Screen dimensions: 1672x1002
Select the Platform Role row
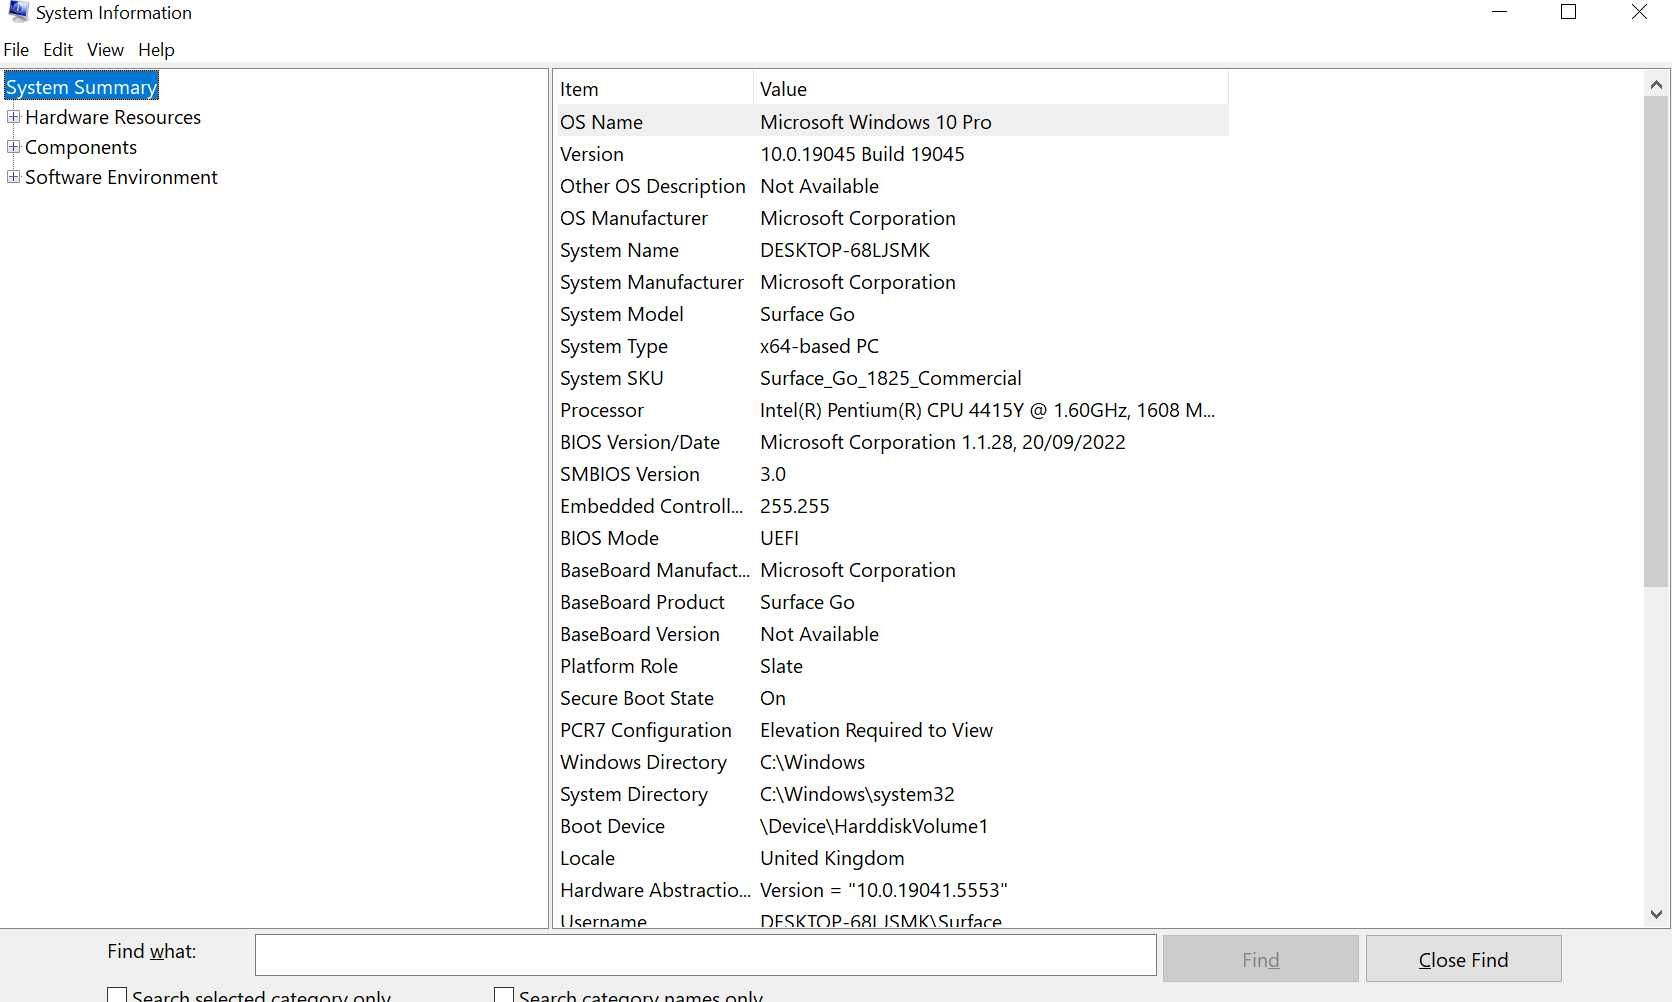tap(891, 666)
